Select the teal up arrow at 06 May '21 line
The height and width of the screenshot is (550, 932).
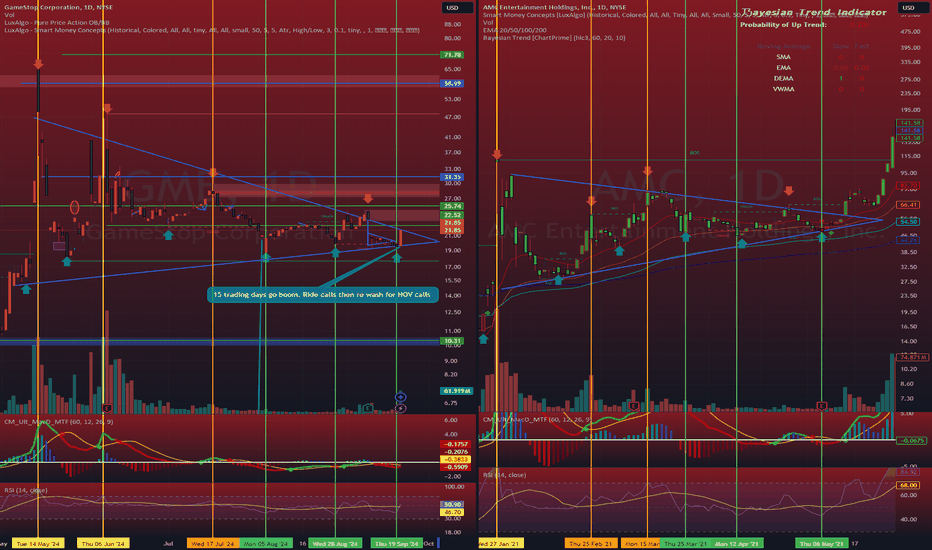tap(821, 237)
